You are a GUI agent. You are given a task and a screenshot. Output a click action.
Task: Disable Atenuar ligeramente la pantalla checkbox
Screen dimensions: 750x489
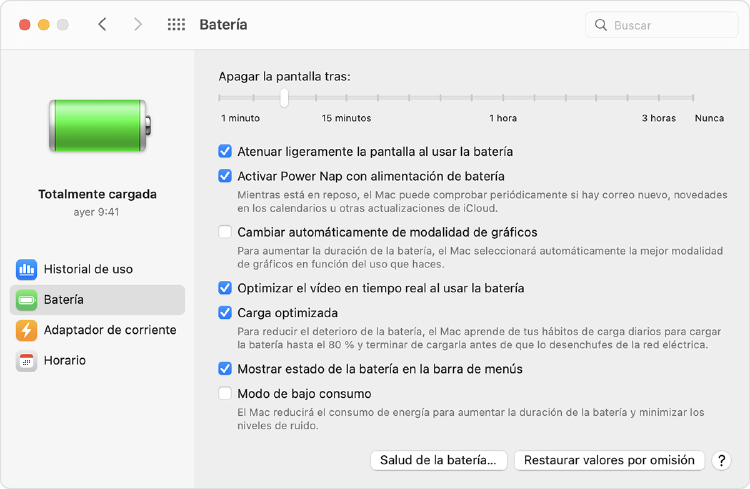[225, 152]
